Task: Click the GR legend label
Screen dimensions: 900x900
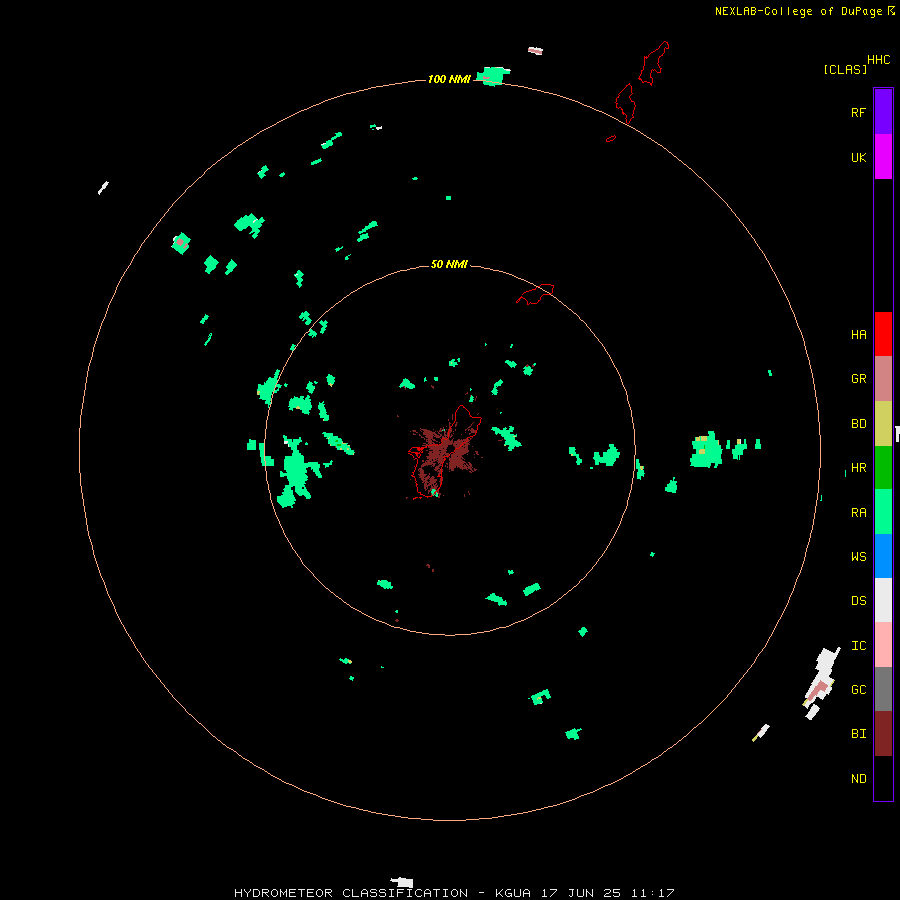Action: 858,379
